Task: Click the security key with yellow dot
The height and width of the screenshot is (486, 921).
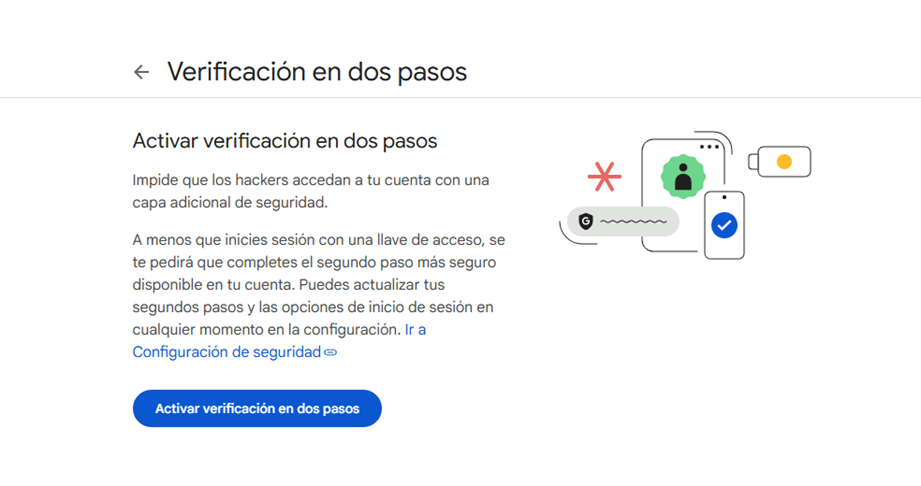Action: pos(779,162)
